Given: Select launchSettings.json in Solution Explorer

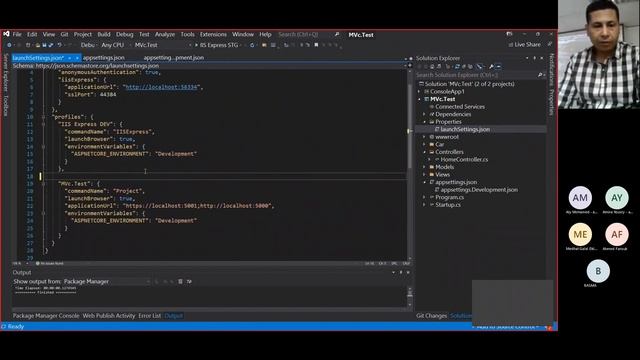Looking at the screenshot, I should (465, 129).
